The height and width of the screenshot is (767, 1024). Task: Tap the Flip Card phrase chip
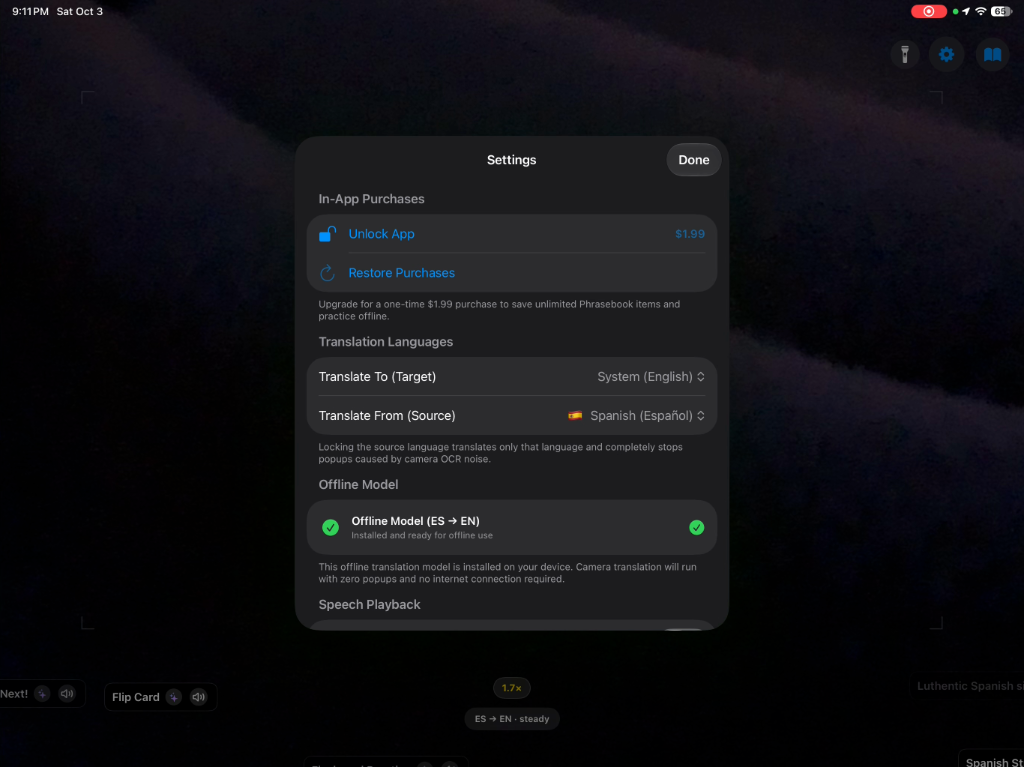tap(160, 697)
